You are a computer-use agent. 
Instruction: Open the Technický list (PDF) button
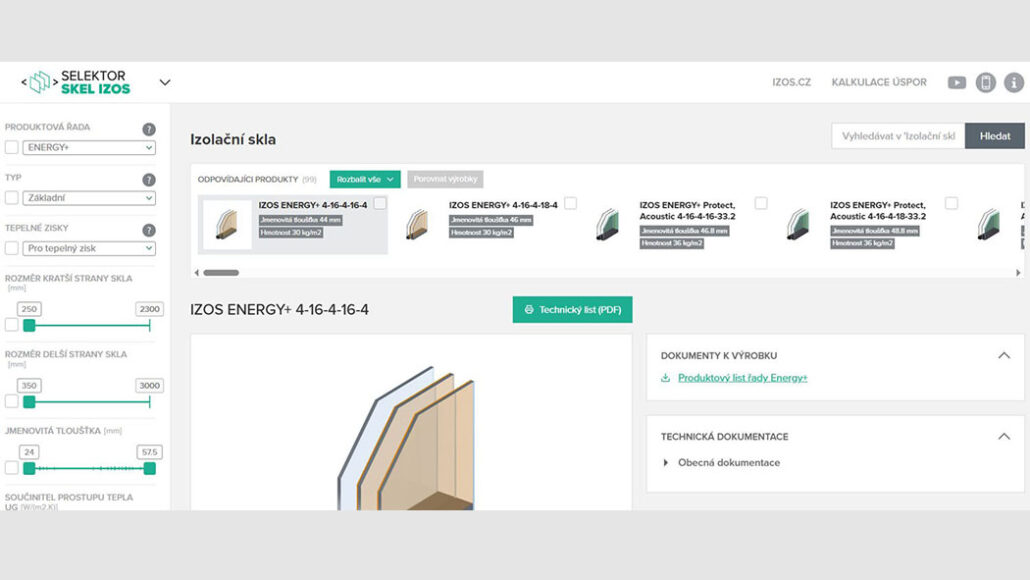pos(572,309)
